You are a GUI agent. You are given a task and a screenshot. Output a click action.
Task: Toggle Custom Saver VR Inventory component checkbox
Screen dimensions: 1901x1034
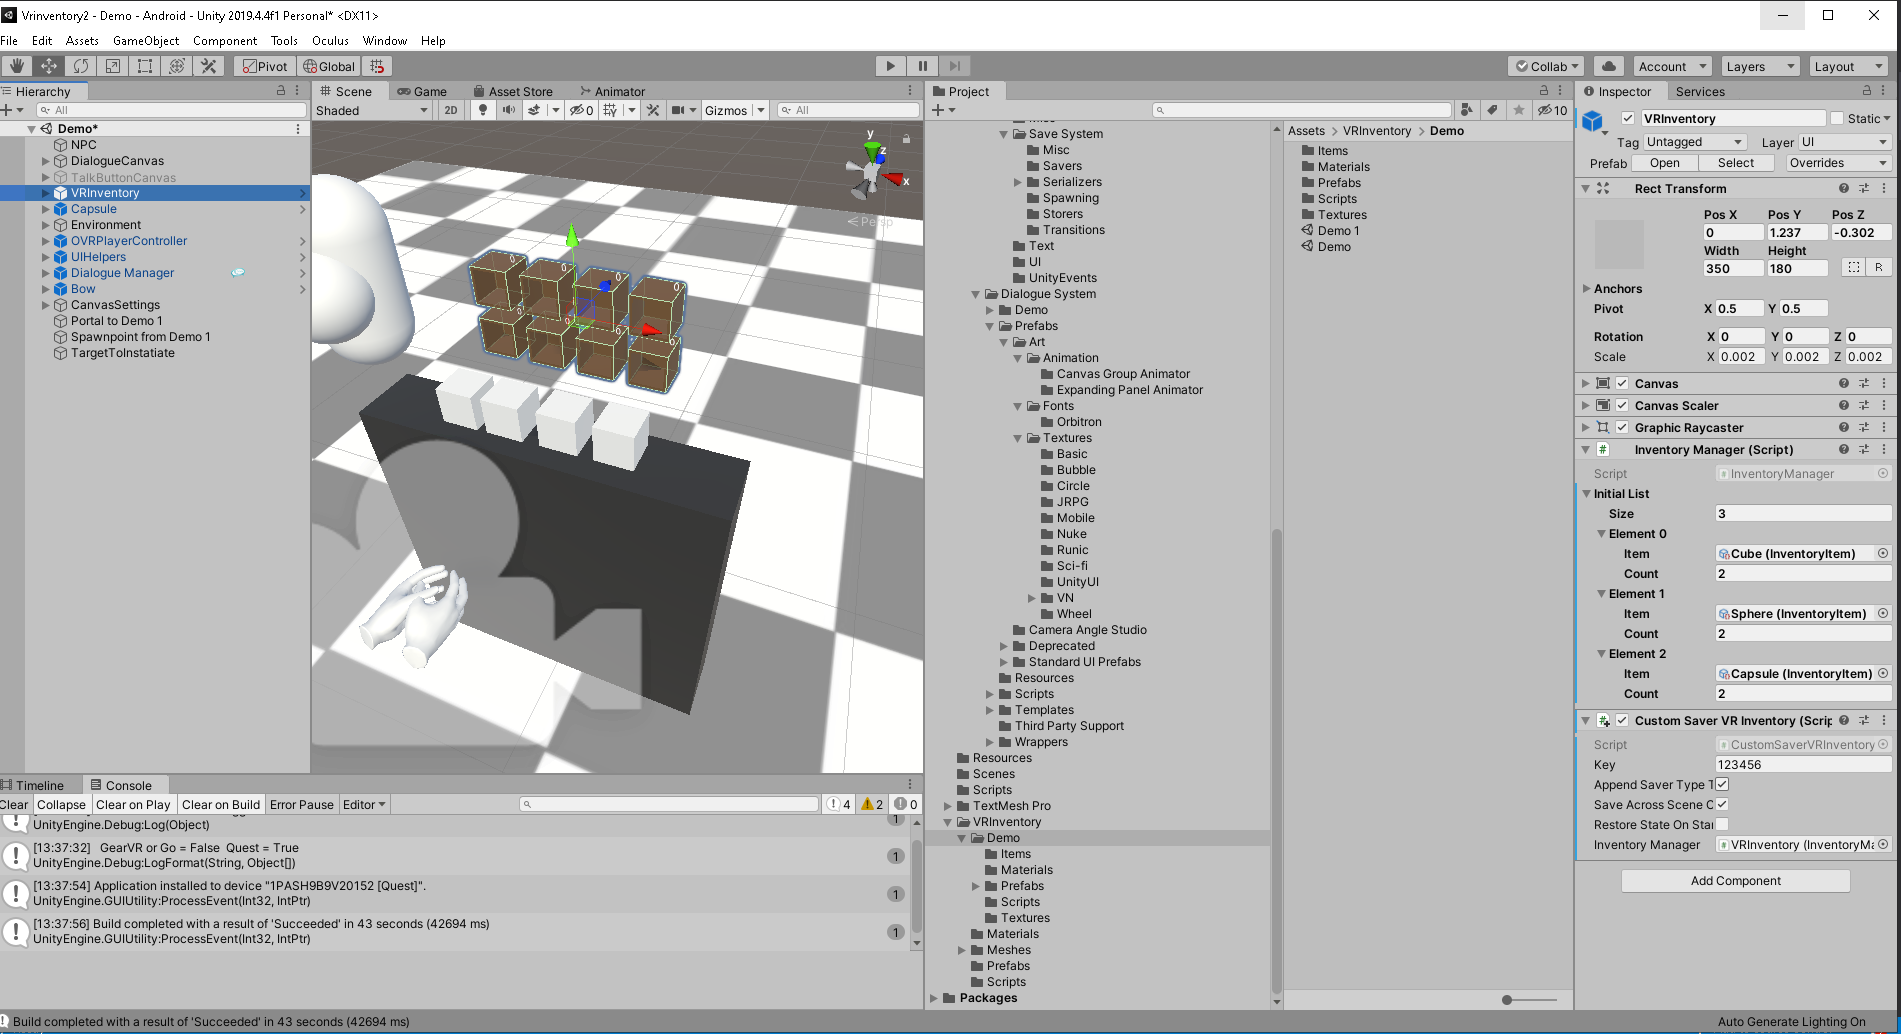pyautogui.click(x=1622, y=720)
